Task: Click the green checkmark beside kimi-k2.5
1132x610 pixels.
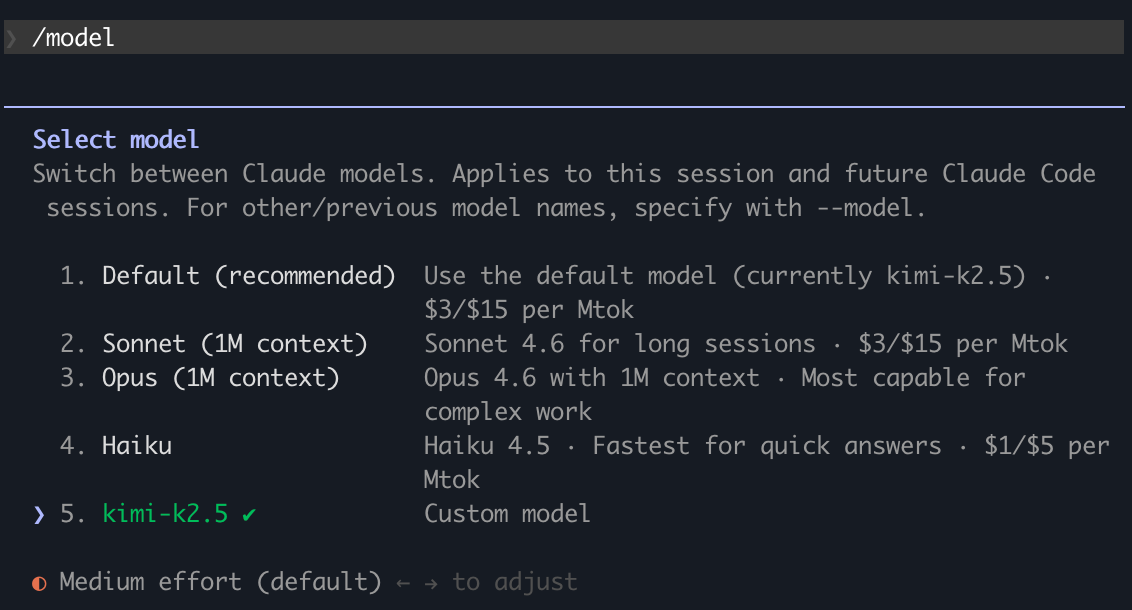Action: click(249, 514)
